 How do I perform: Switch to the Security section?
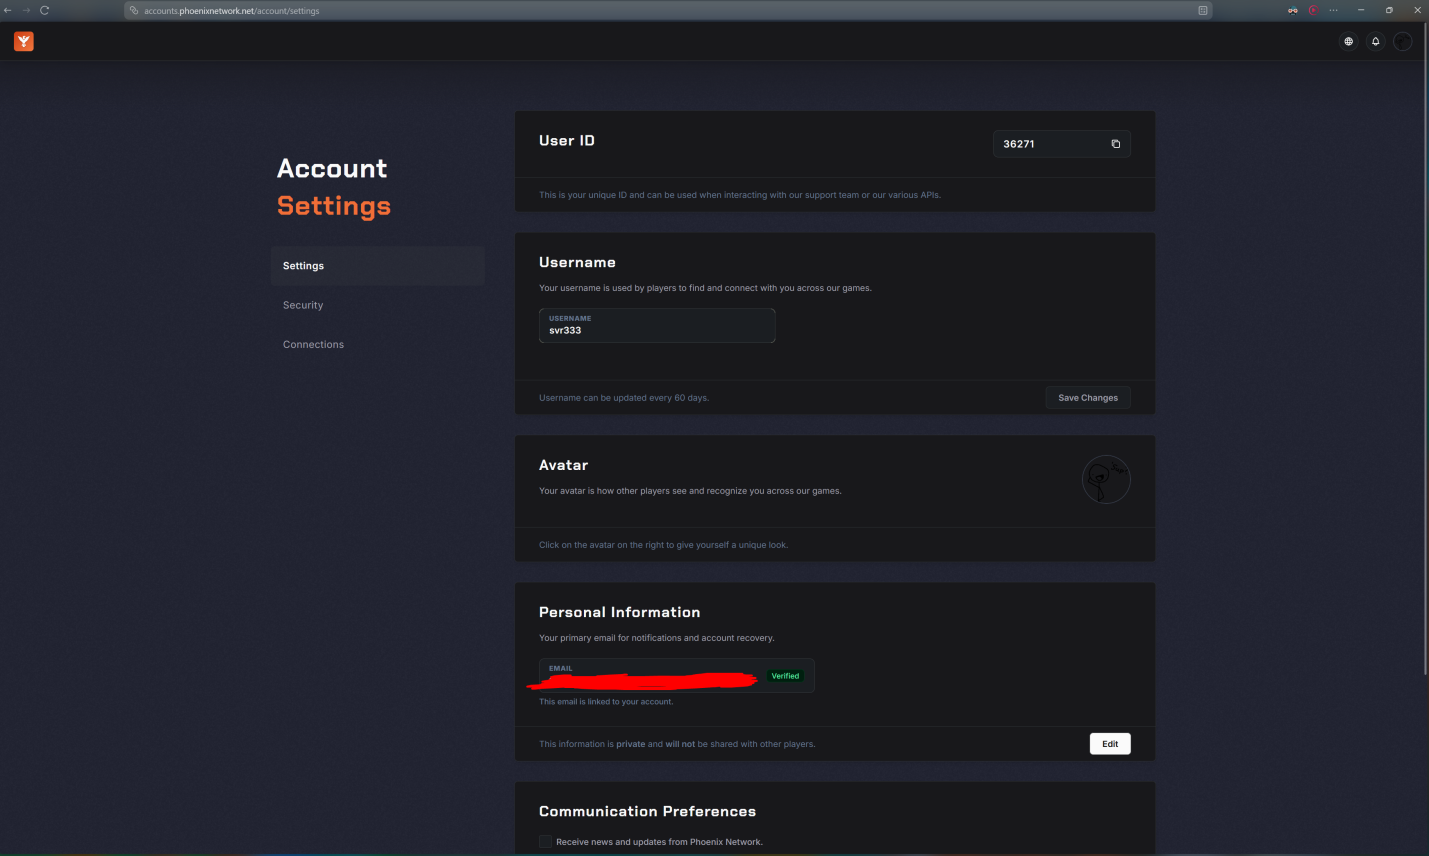pos(303,305)
